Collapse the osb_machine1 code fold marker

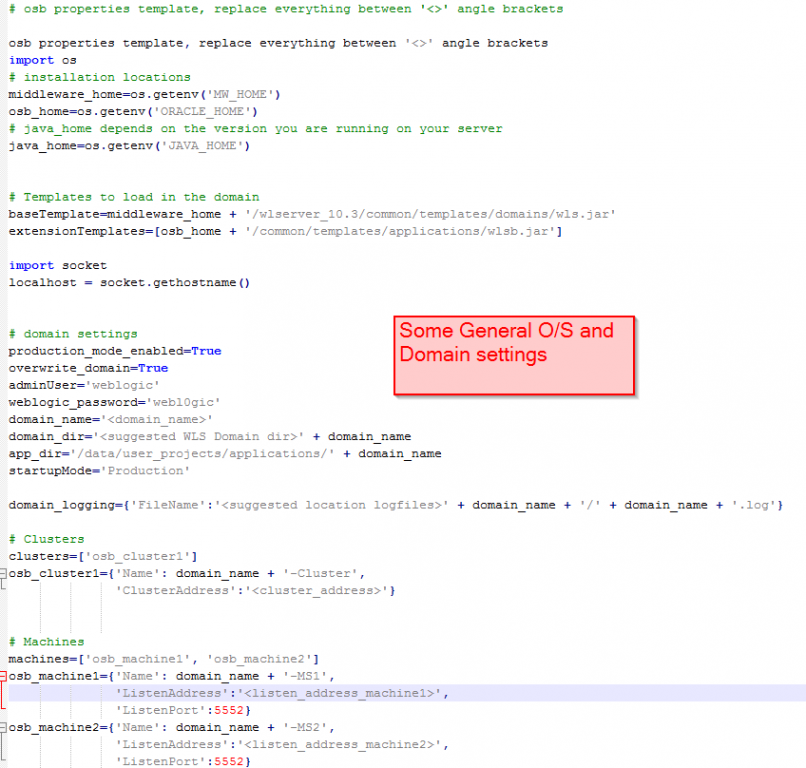pyautogui.click(x=3, y=675)
